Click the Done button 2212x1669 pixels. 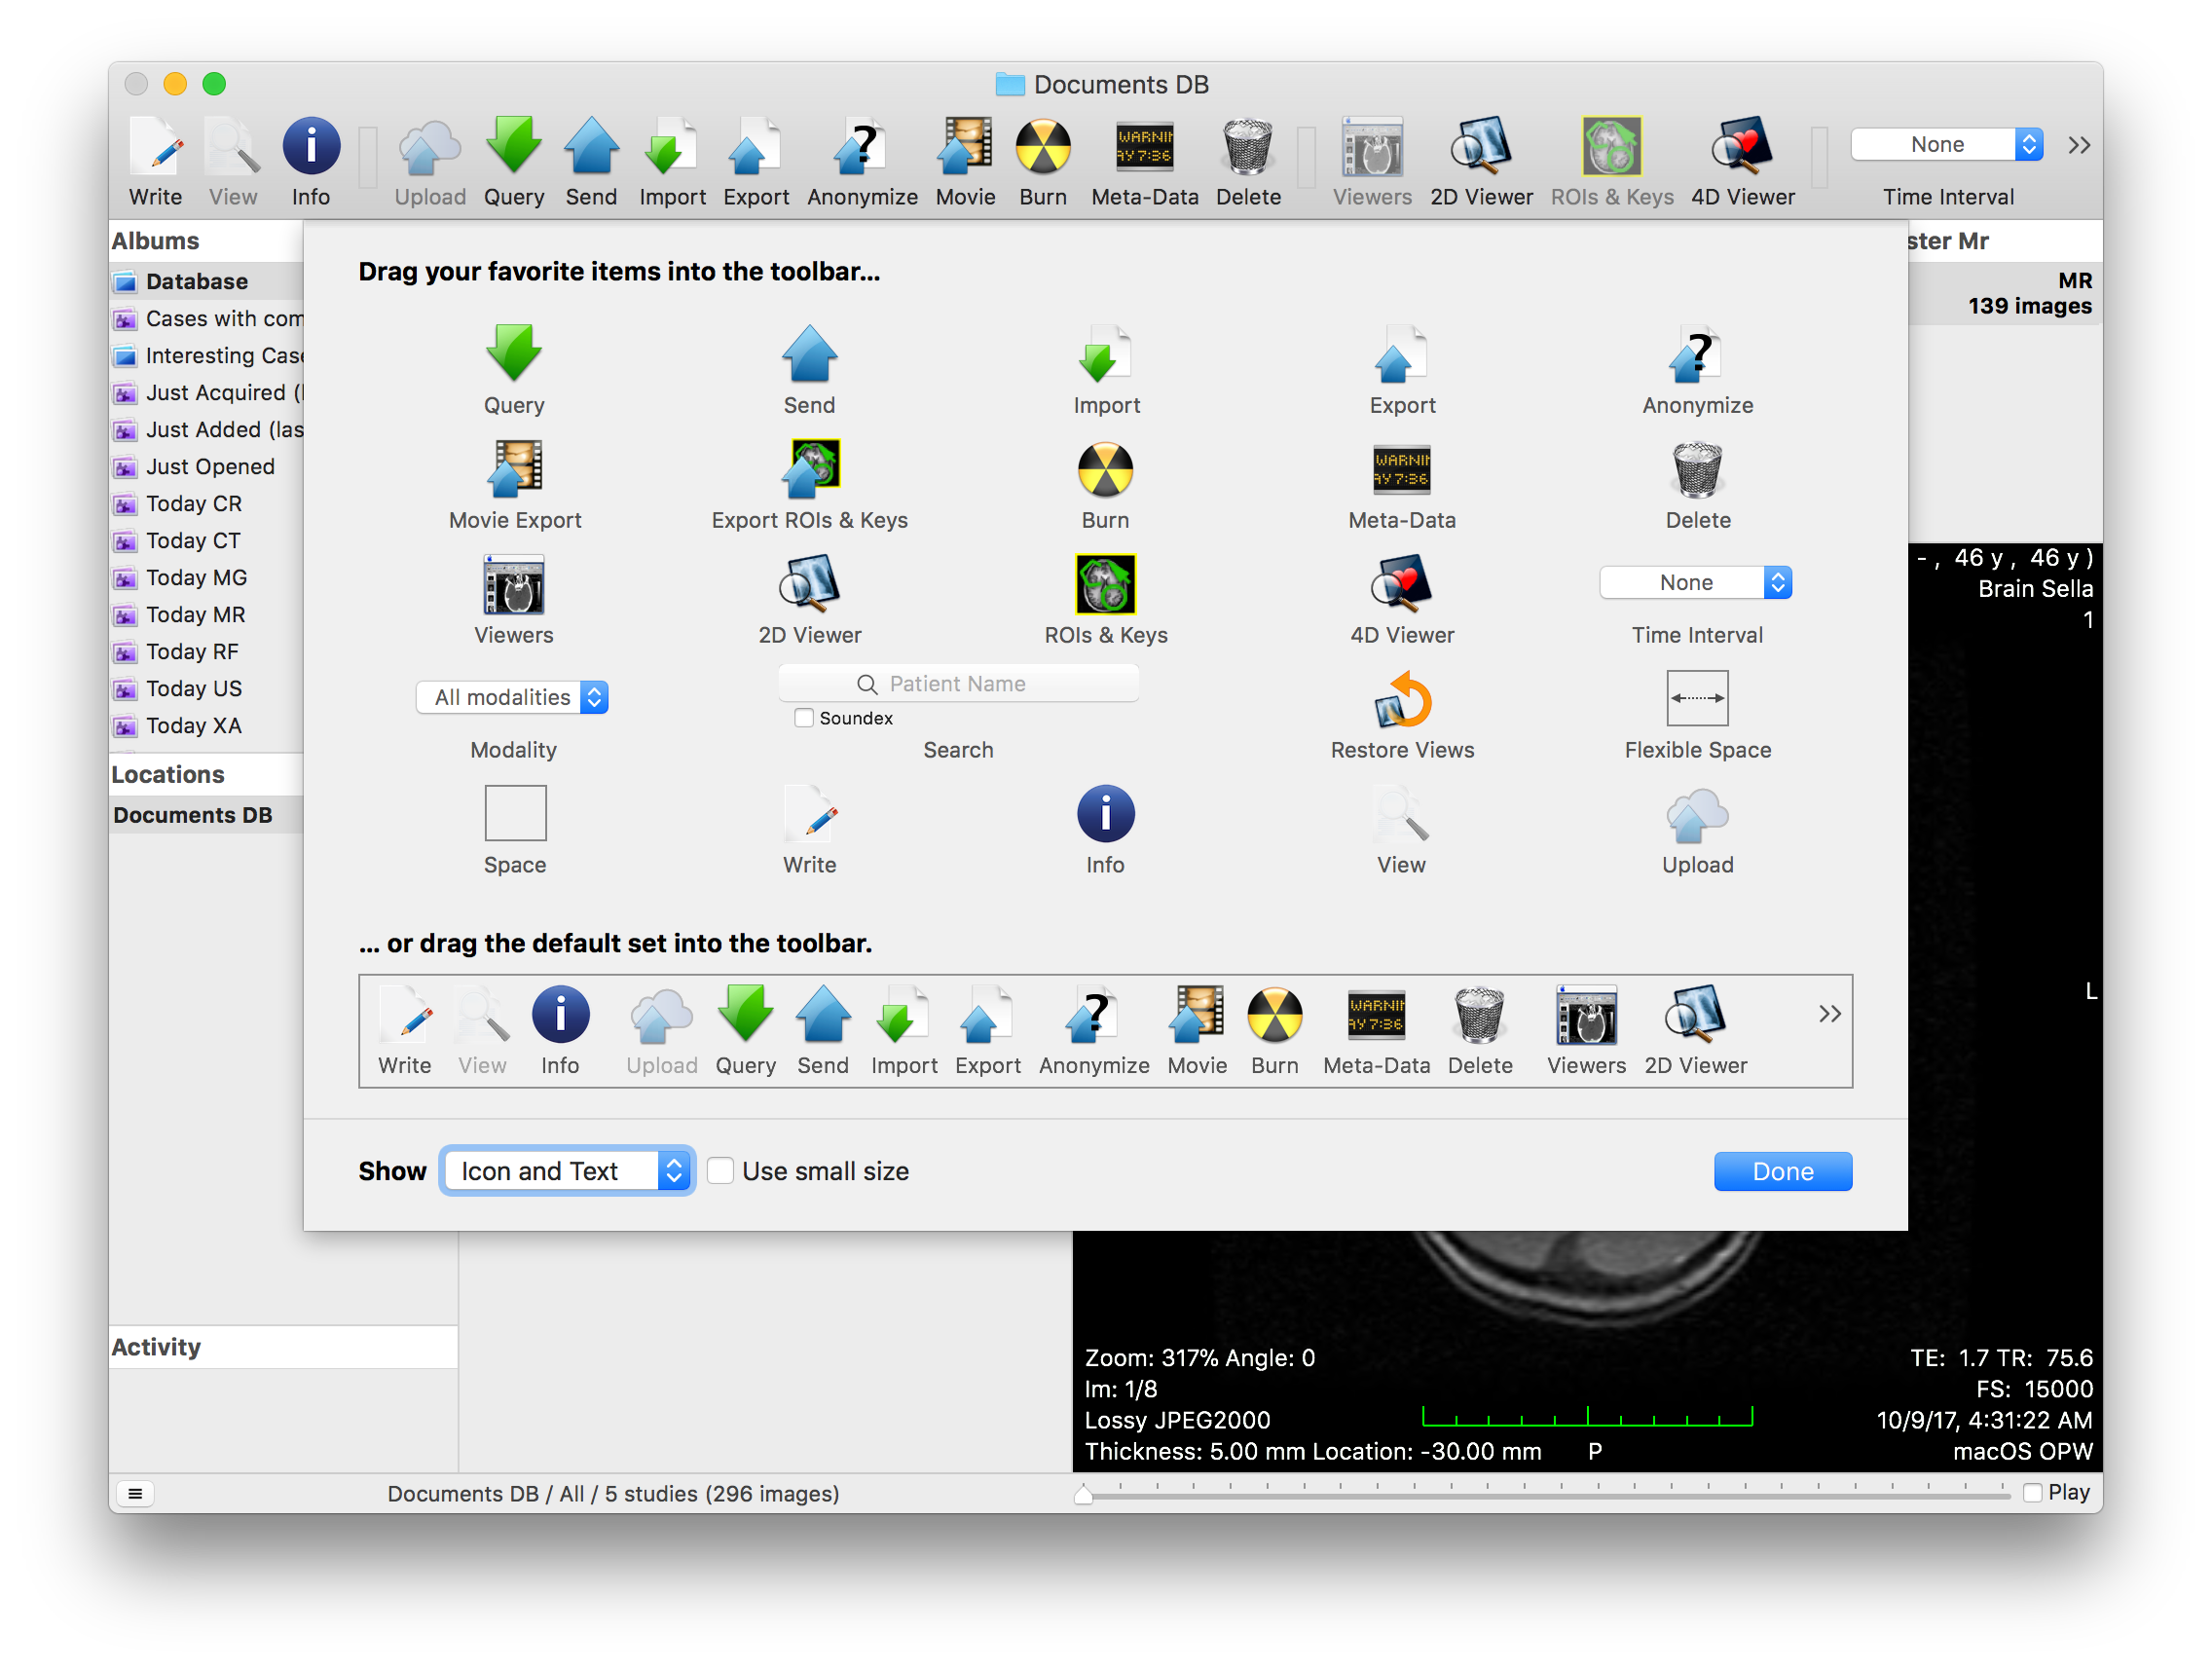coord(1782,1171)
